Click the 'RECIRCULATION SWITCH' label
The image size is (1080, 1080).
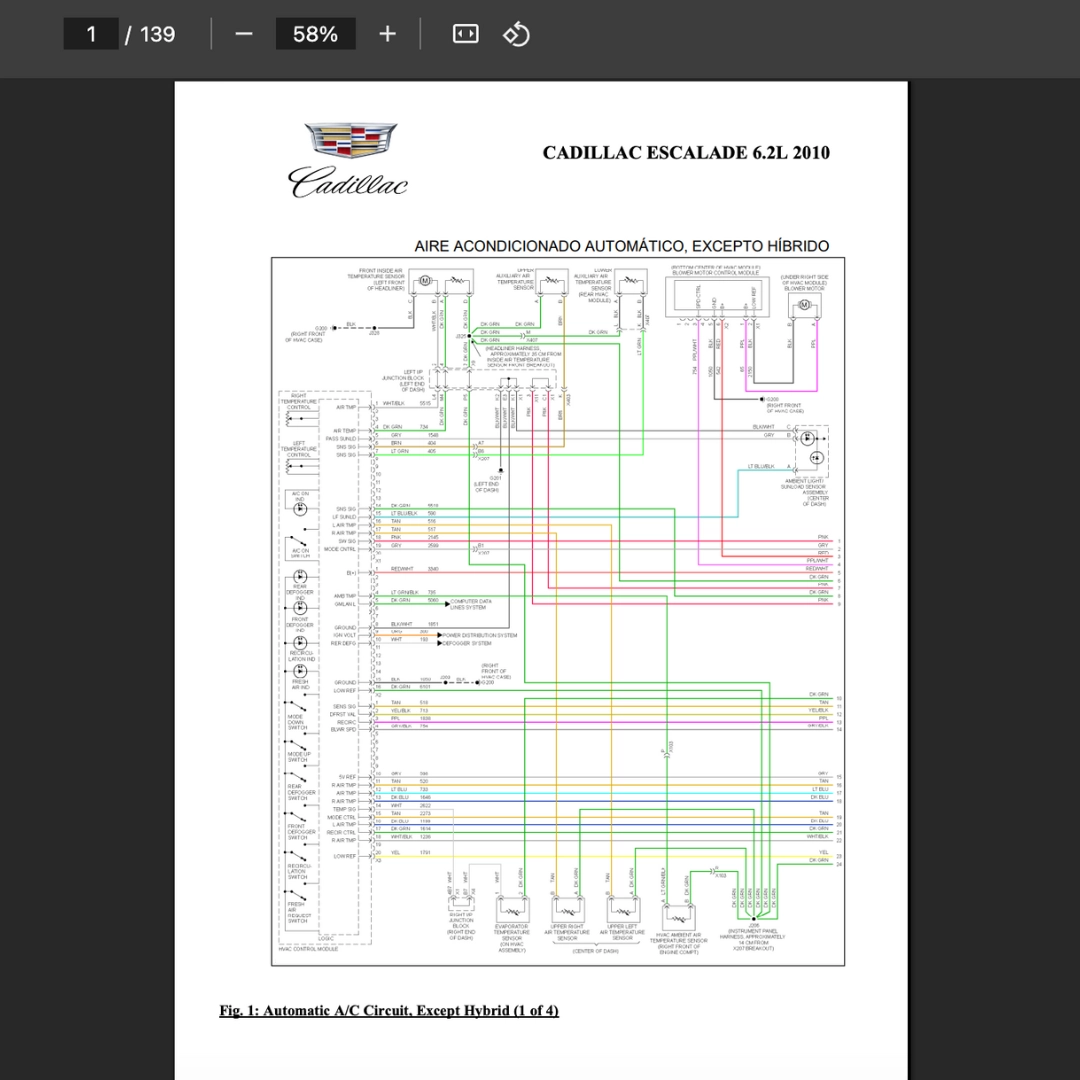(298, 871)
